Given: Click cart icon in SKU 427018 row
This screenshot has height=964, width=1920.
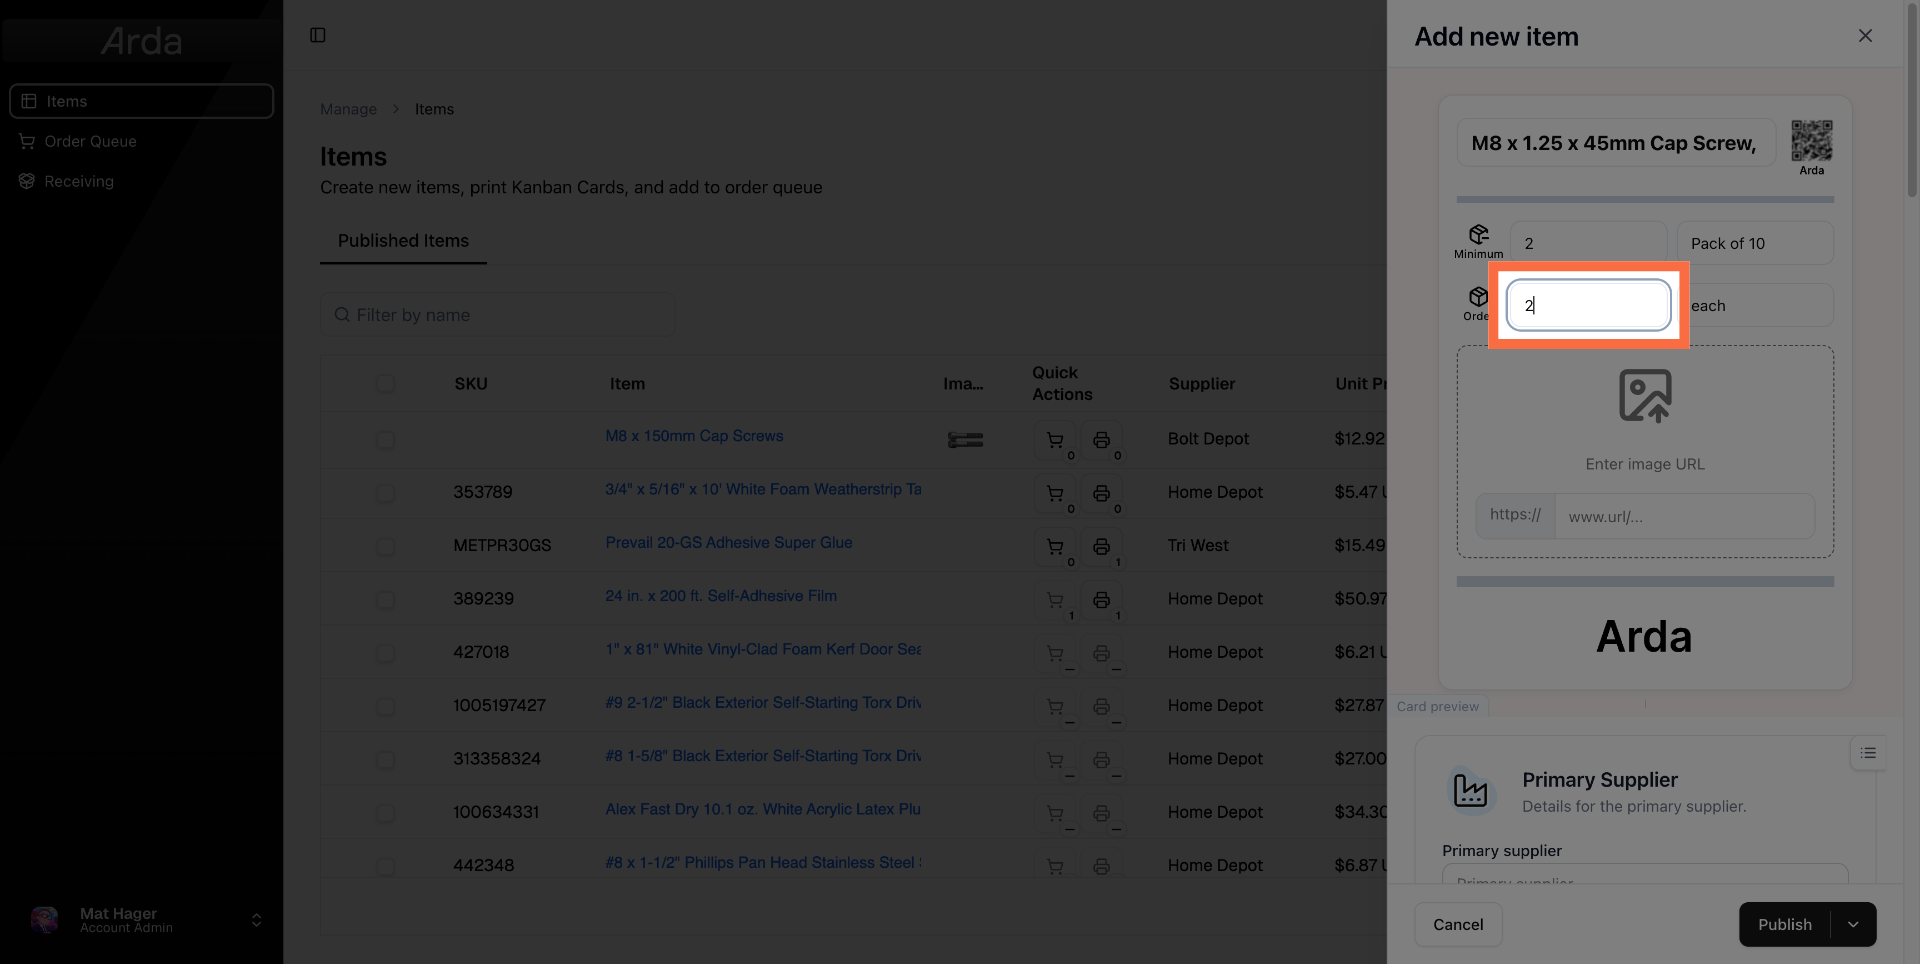Looking at the screenshot, I should (1054, 653).
